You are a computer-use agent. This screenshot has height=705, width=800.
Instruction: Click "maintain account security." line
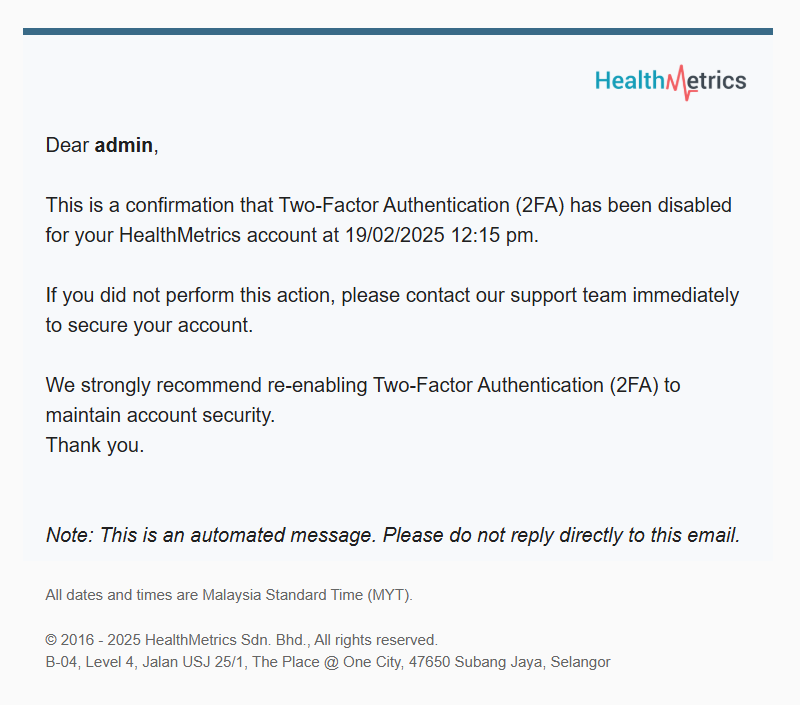[160, 416]
